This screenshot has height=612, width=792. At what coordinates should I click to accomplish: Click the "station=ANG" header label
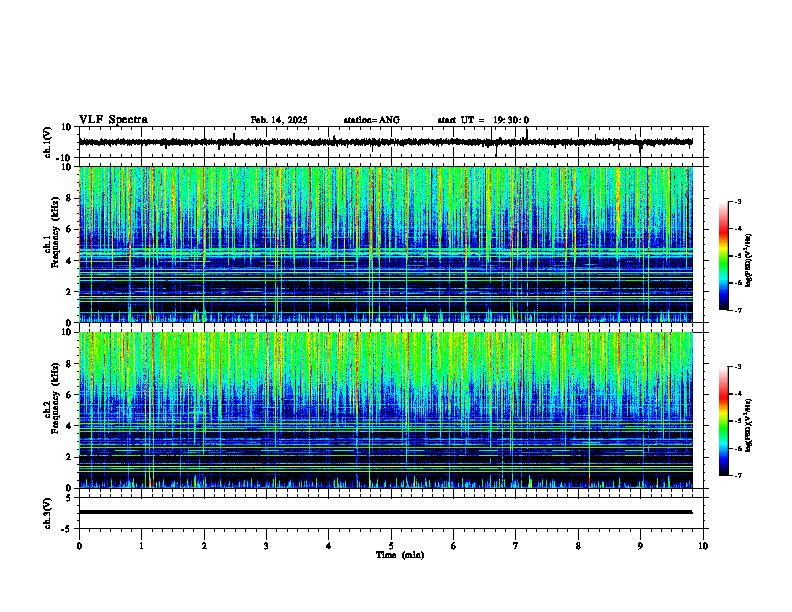(372, 120)
